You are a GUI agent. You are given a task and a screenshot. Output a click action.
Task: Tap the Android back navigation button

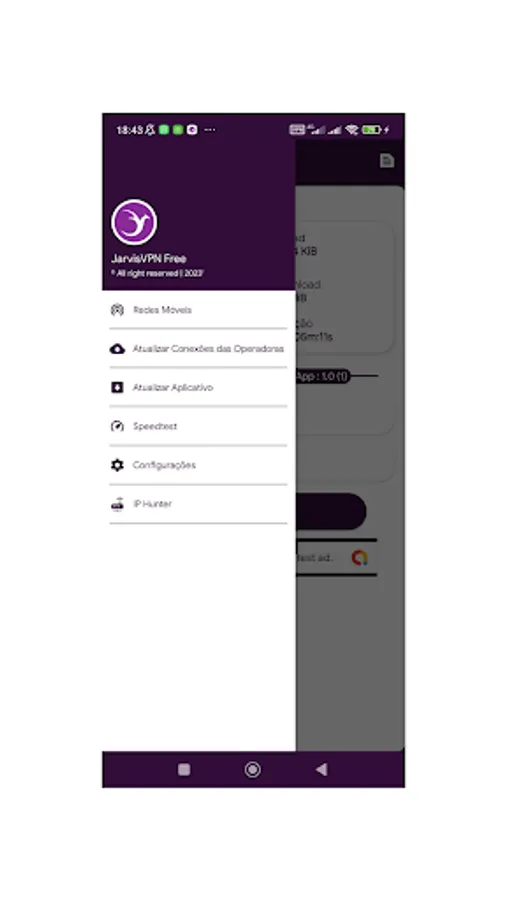click(x=321, y=770)
